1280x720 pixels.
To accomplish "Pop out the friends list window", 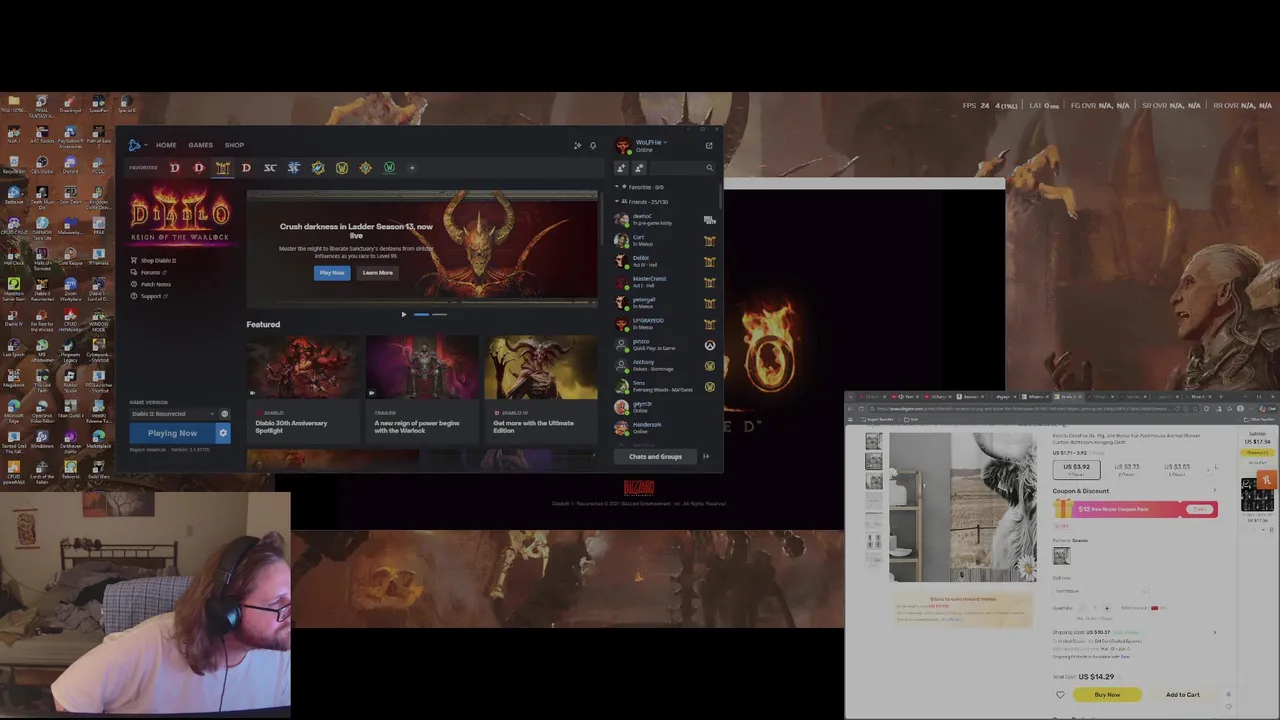I will pos(709,146).
